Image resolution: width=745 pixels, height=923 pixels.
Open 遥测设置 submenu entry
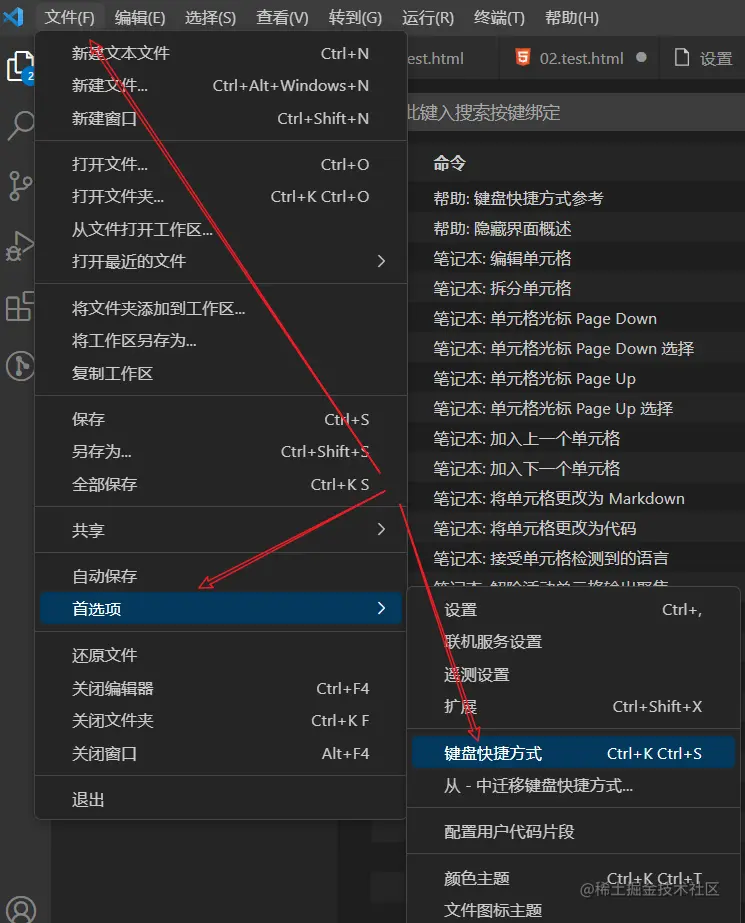(x=573, y=674)
